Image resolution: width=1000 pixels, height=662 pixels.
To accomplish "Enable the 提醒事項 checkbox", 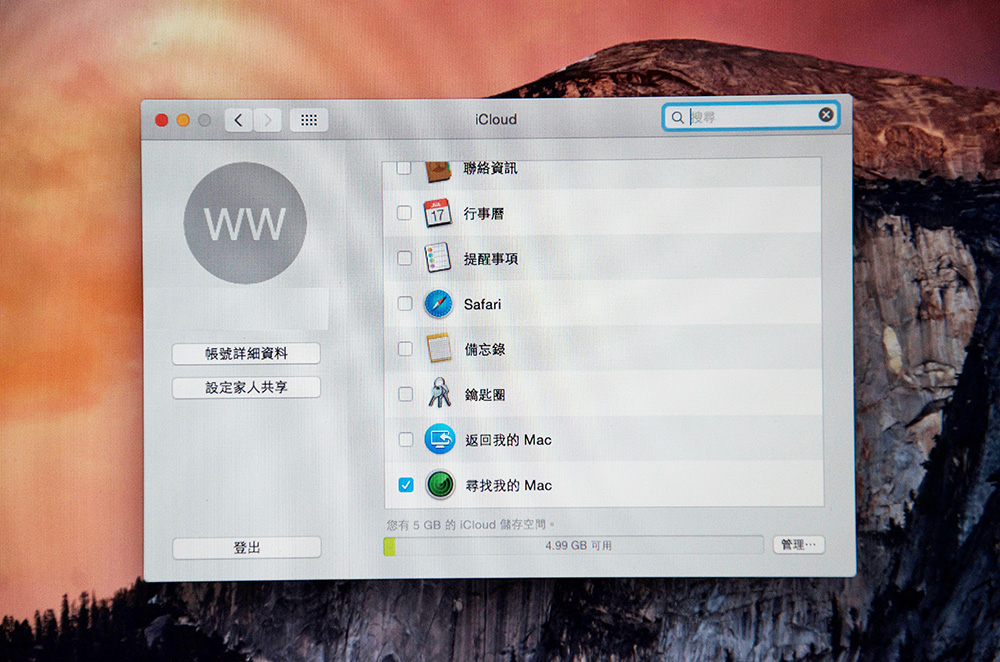I will pos(404,258).
